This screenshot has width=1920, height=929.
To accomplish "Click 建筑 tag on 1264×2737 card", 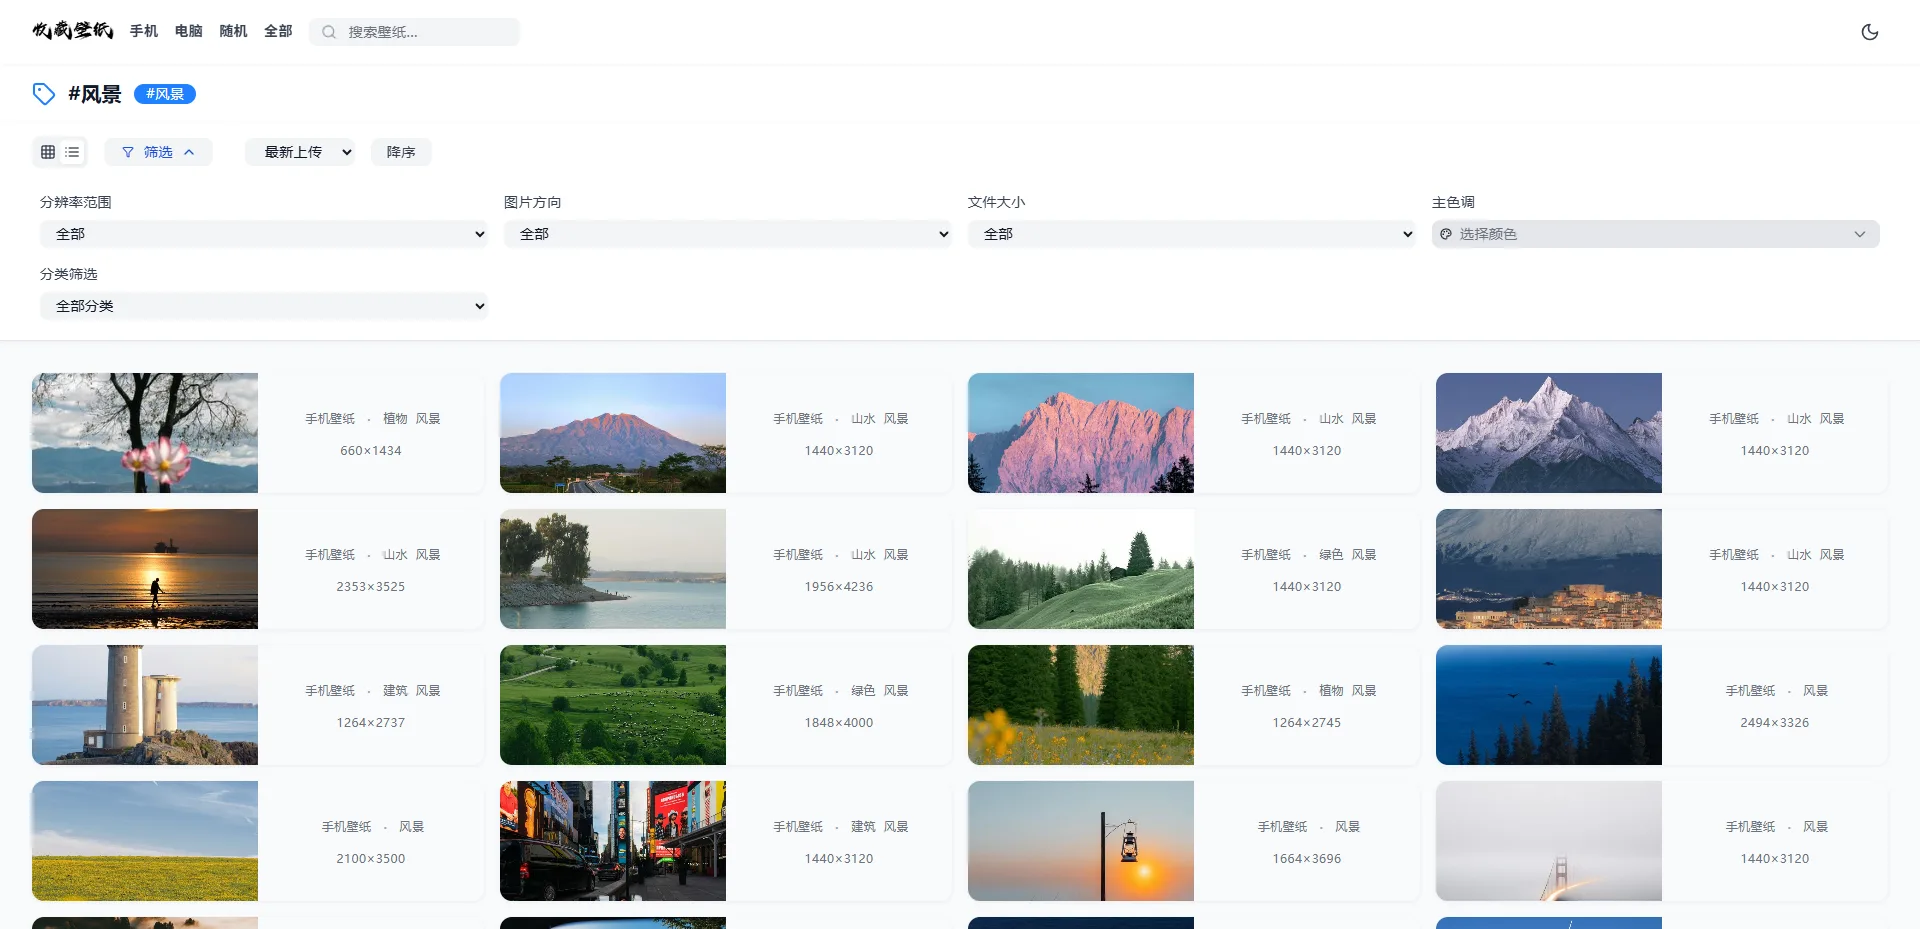I will pos(395,691).
